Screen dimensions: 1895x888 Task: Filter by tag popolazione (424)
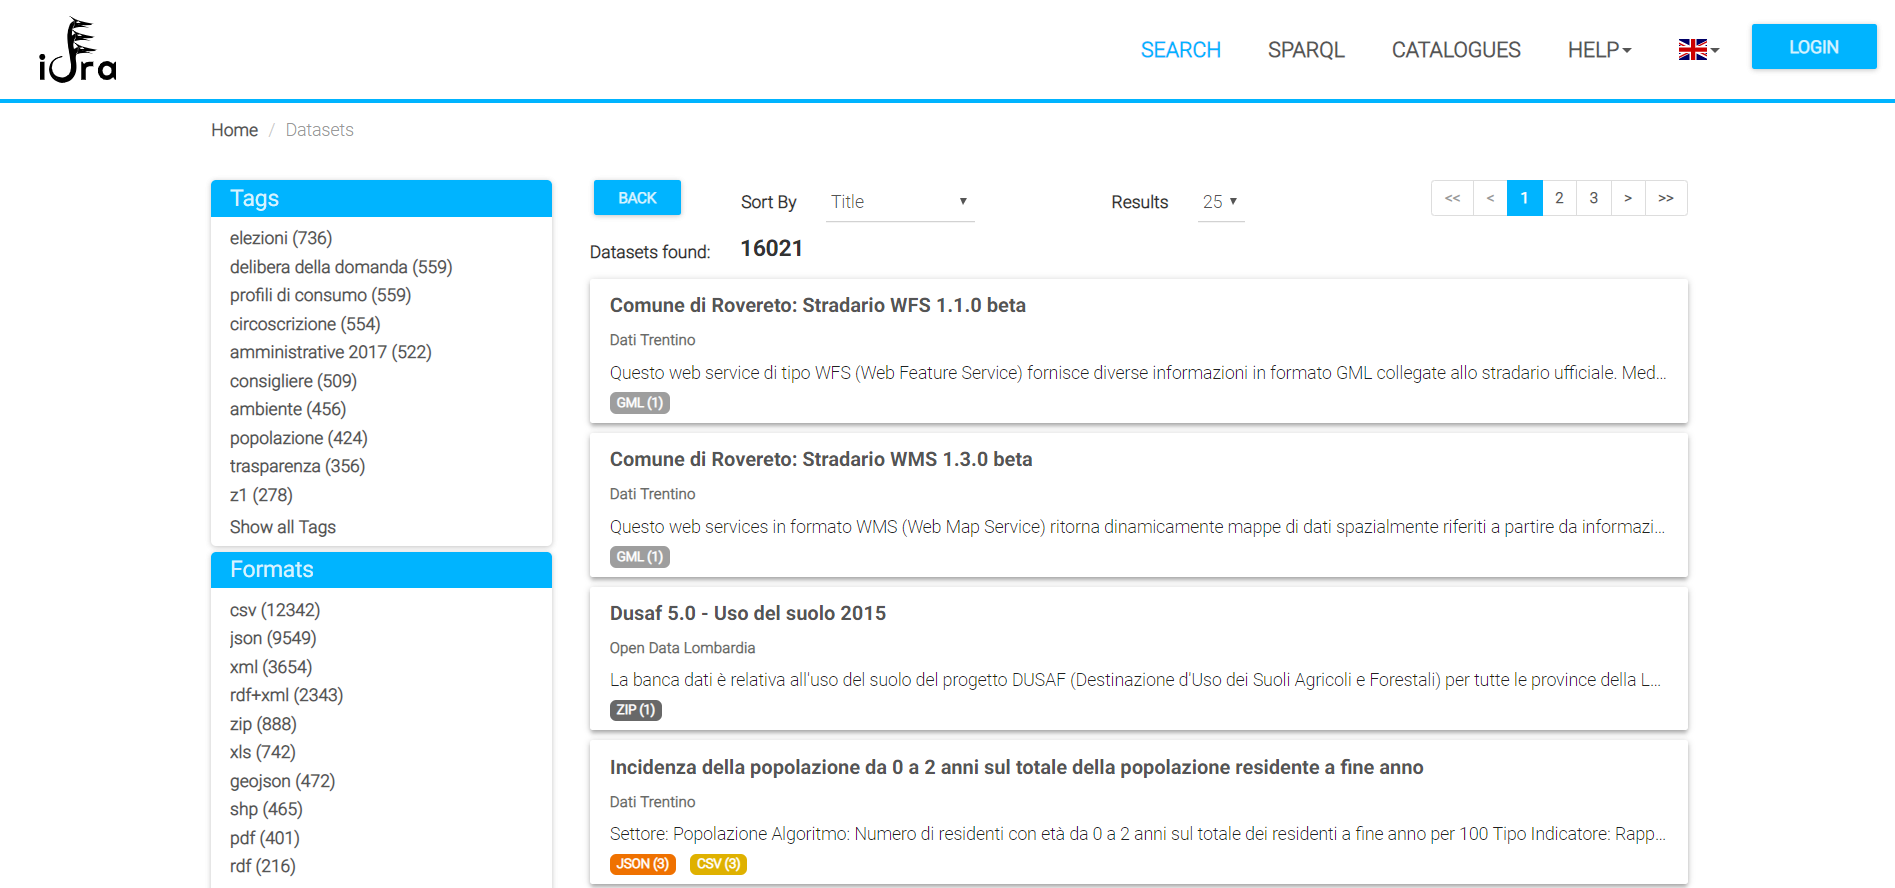pos(299,438)
